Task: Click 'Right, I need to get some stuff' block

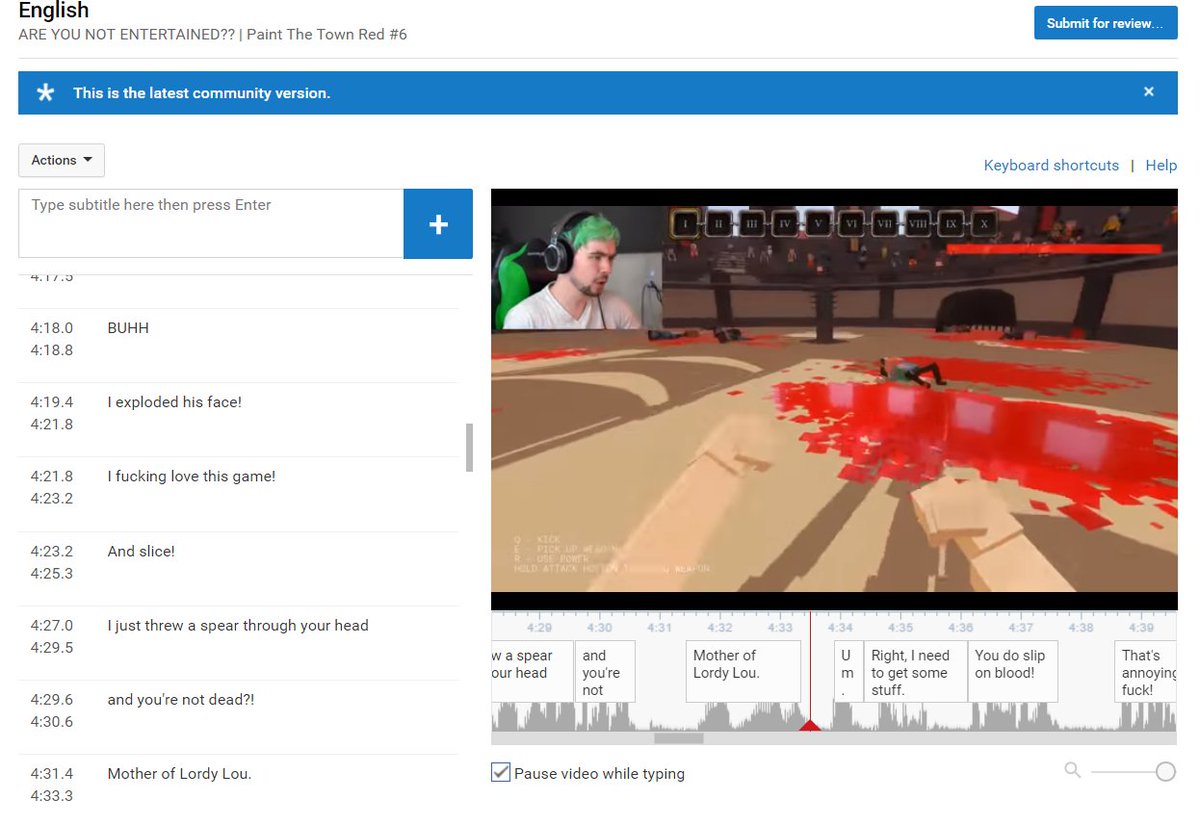Action: click(915, 671)
